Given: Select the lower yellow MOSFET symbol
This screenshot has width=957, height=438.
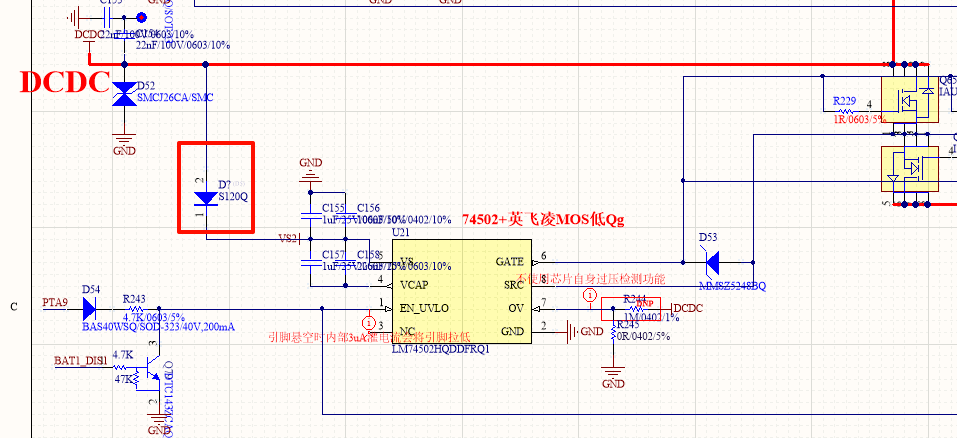Looking at the screenshot, I should [910, 168].
